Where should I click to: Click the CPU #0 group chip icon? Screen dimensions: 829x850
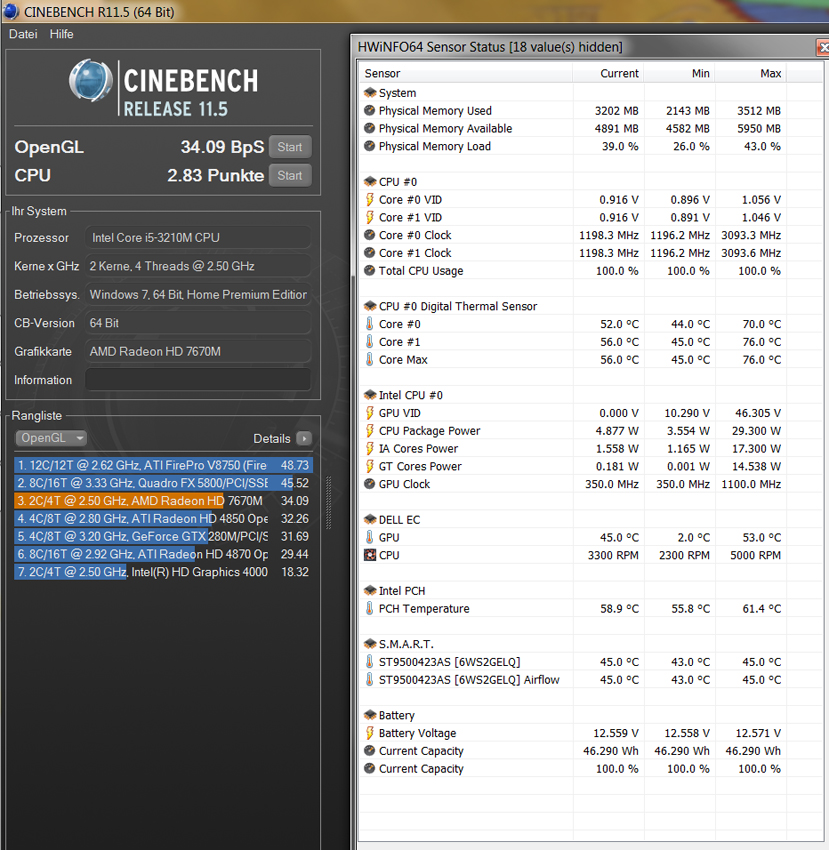coord(370,182)
